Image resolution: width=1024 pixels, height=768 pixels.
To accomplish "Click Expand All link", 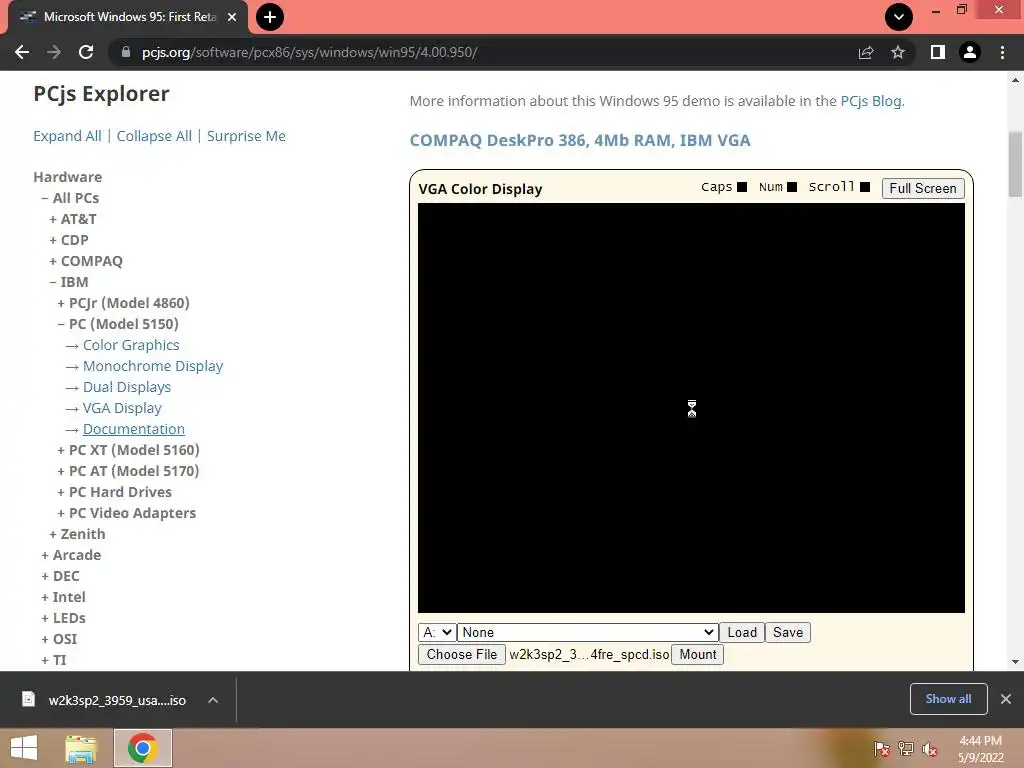I will click(67, 136).
